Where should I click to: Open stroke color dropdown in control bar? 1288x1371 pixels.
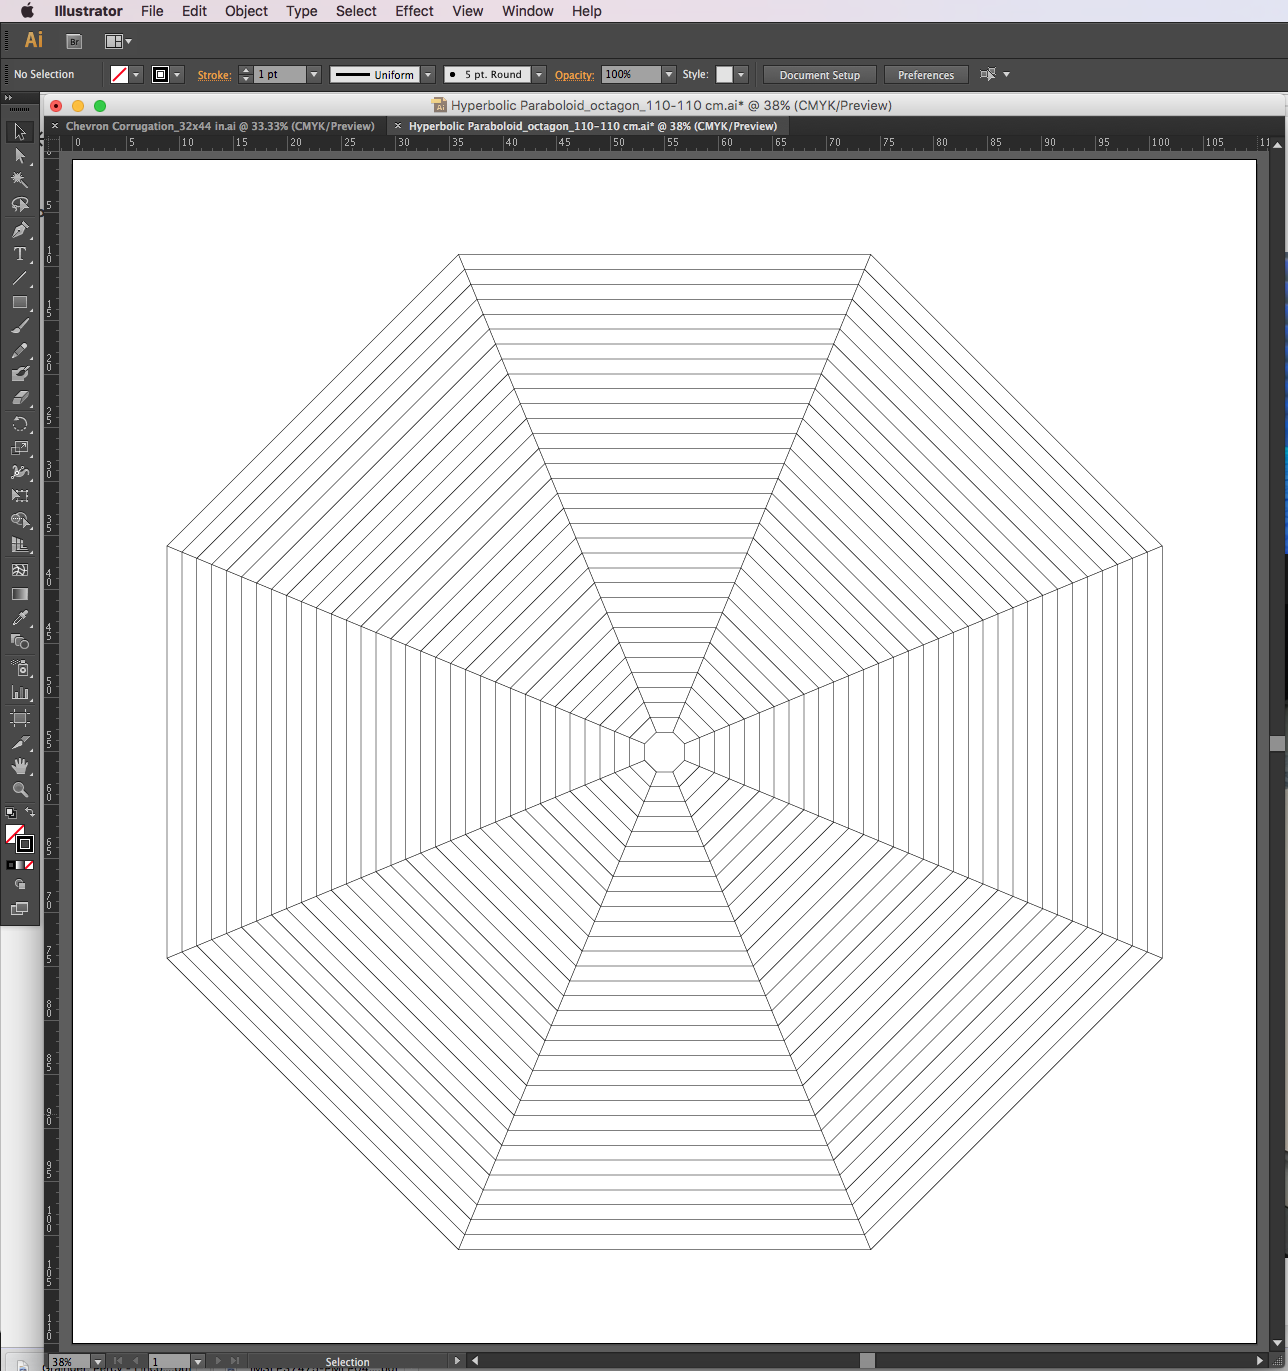tap(177, 75)
